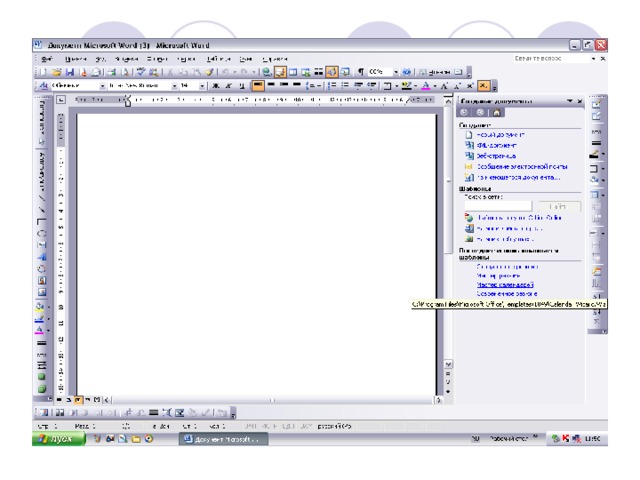
Task: Click the template search field in task pane
Action: (500, 205)
